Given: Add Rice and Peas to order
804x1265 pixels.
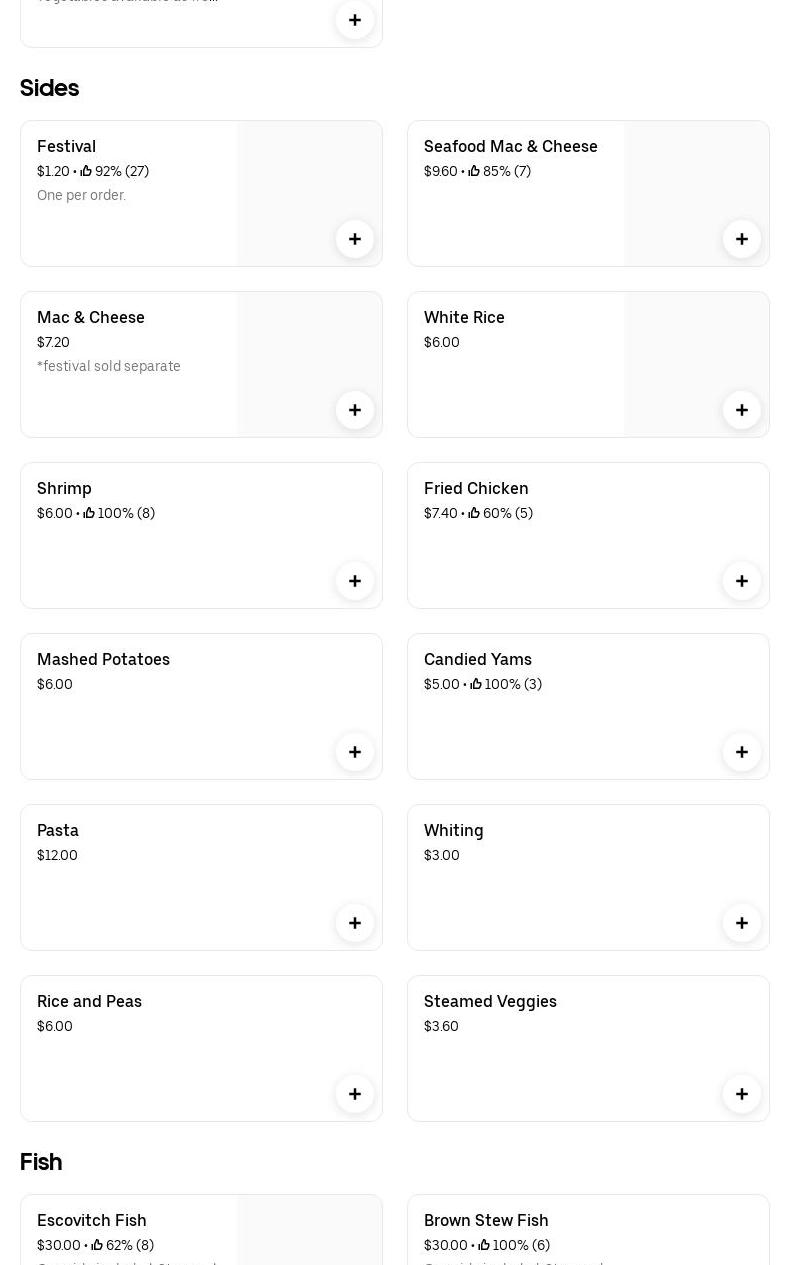Looking at the screenshot, I should [x=355, y=1094].
